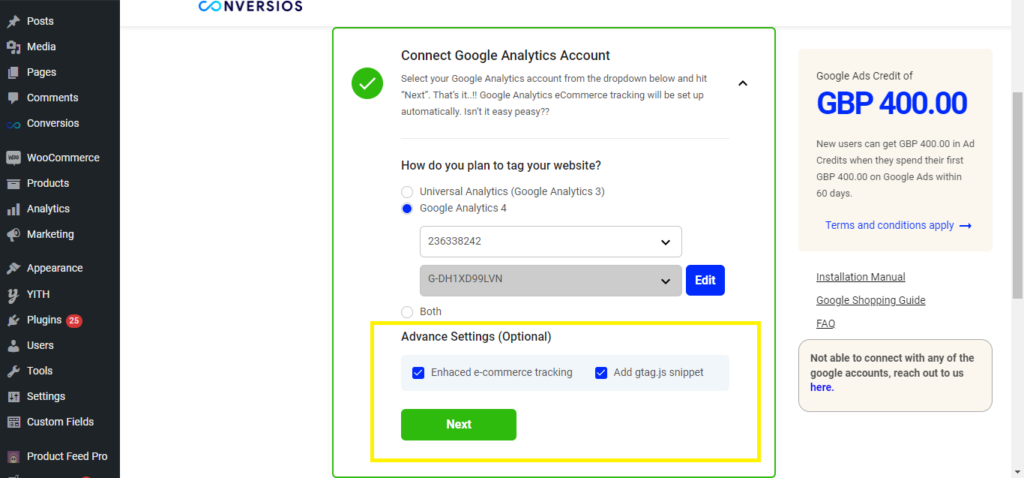This screenshot has height=478, width=1024.
Task: Click the YITH icon in sidebar
Action: 13,295
